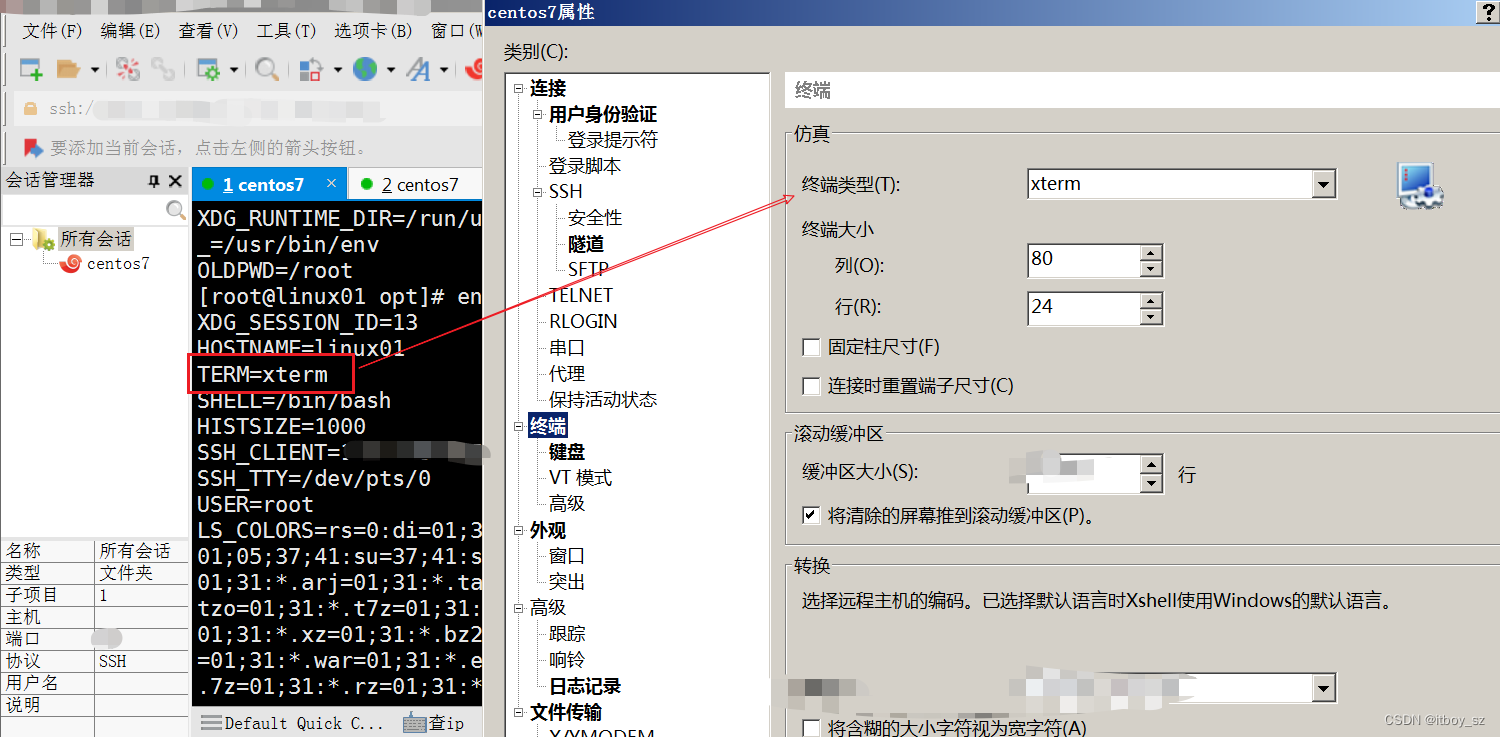Select 保持活动状态 in category tree
The height and width of the screenshot is (737, 1500).
[x=603, y=400]
